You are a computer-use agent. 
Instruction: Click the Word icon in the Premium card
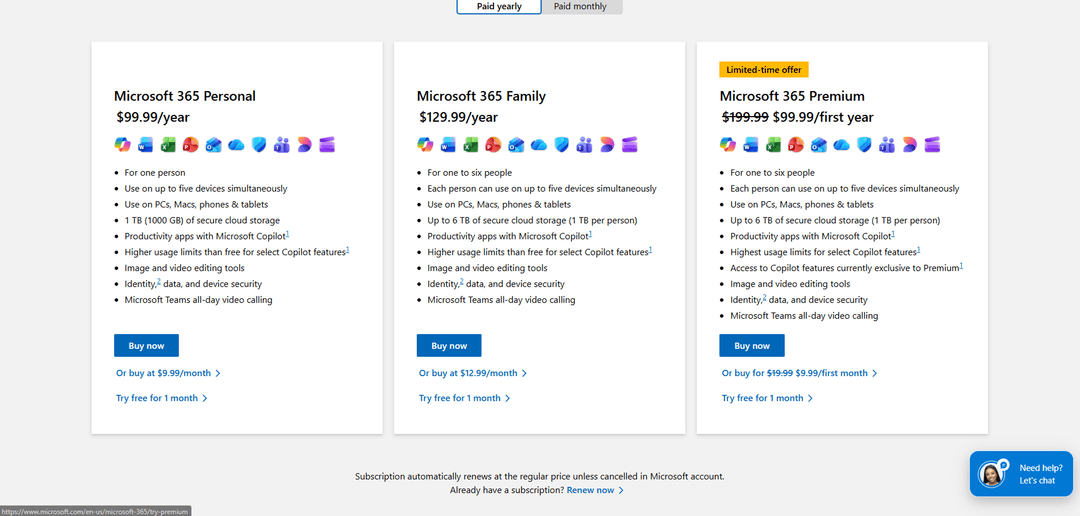751,145
